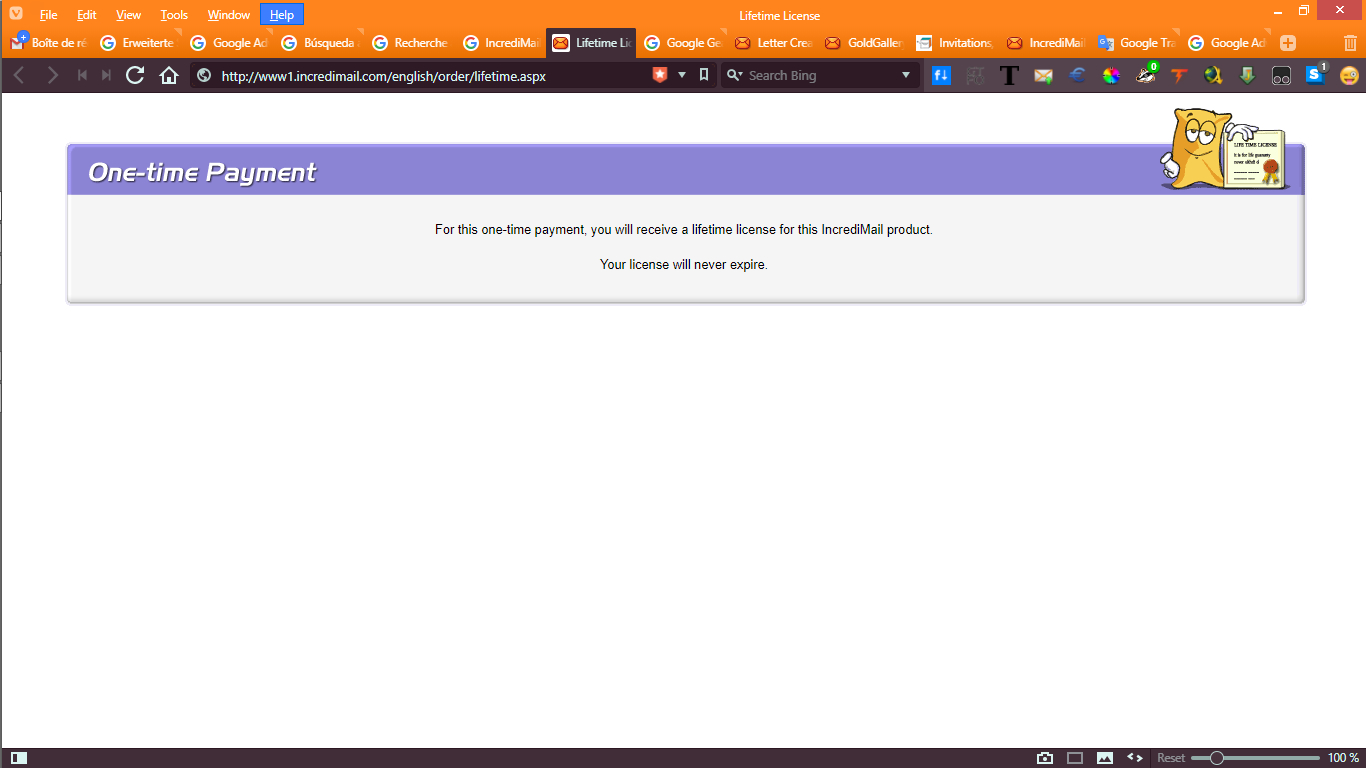This screenshot has width=1366, height=768.
Task: Add a new tab with plus button
Action: pos(1288,43)
